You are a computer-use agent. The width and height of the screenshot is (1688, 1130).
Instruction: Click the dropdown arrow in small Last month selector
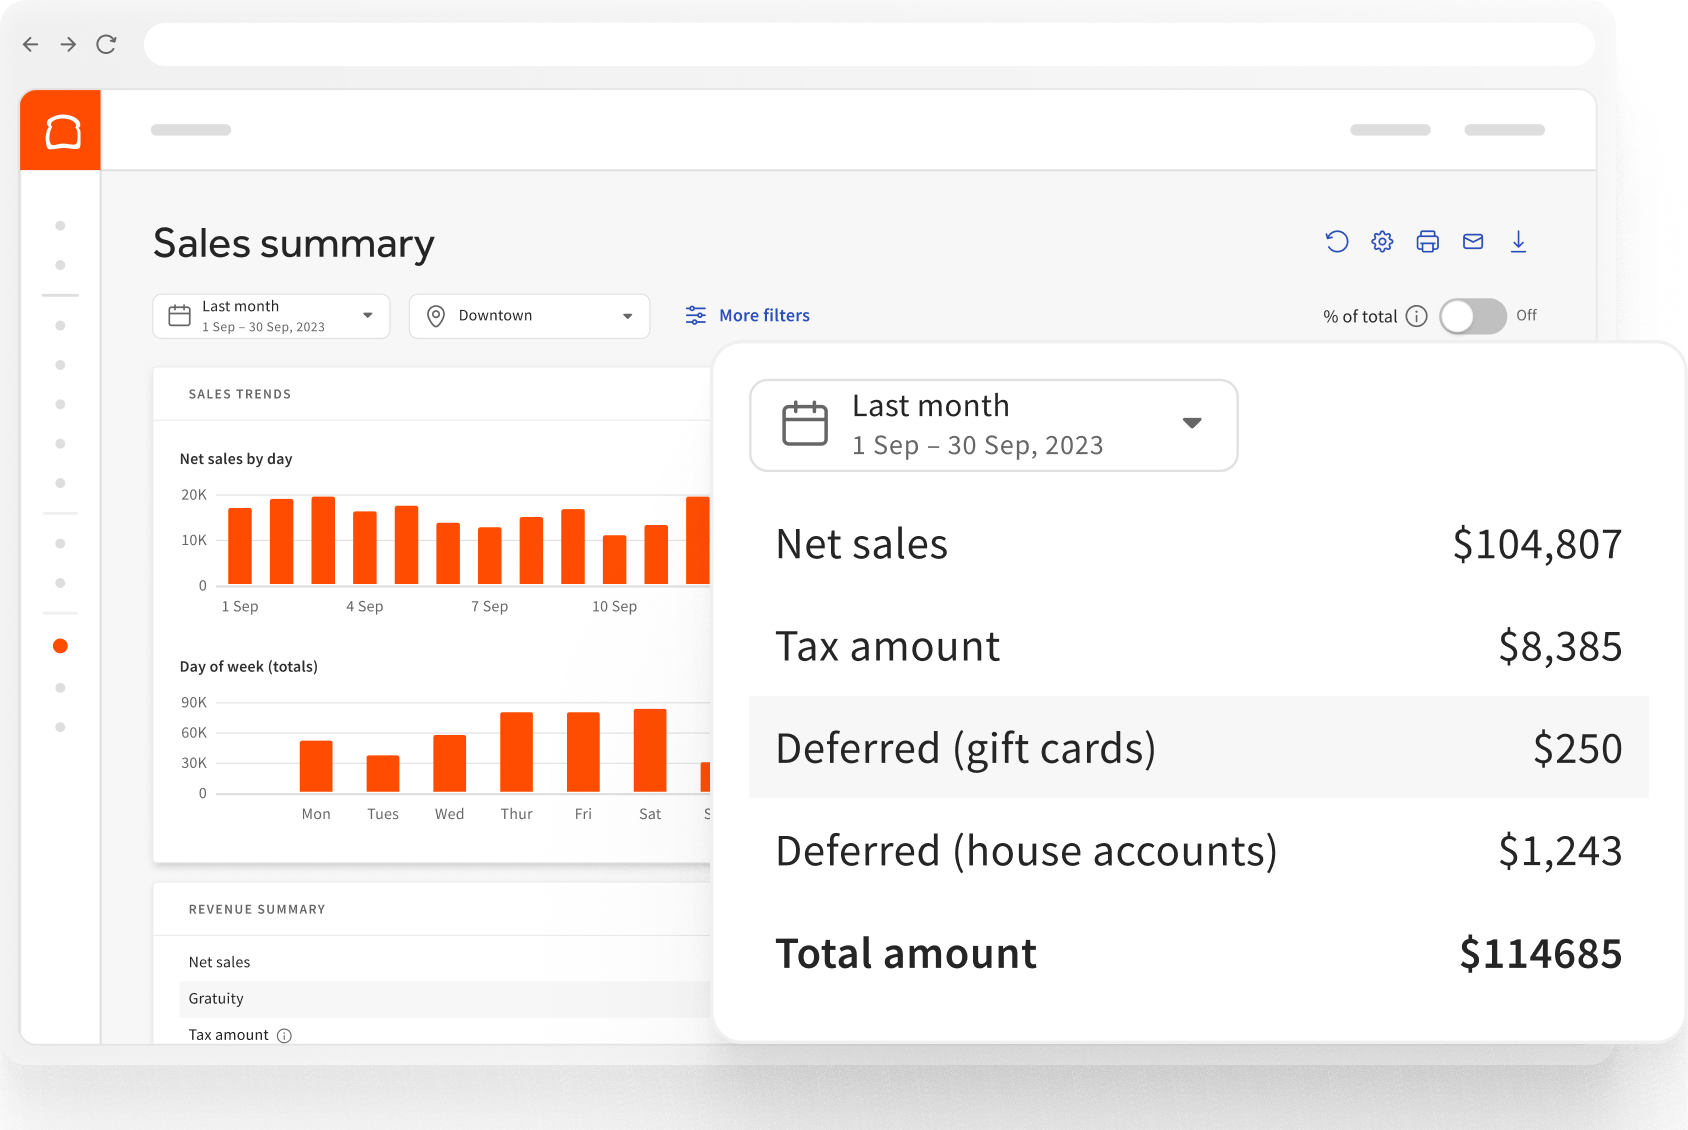(368, 315)
